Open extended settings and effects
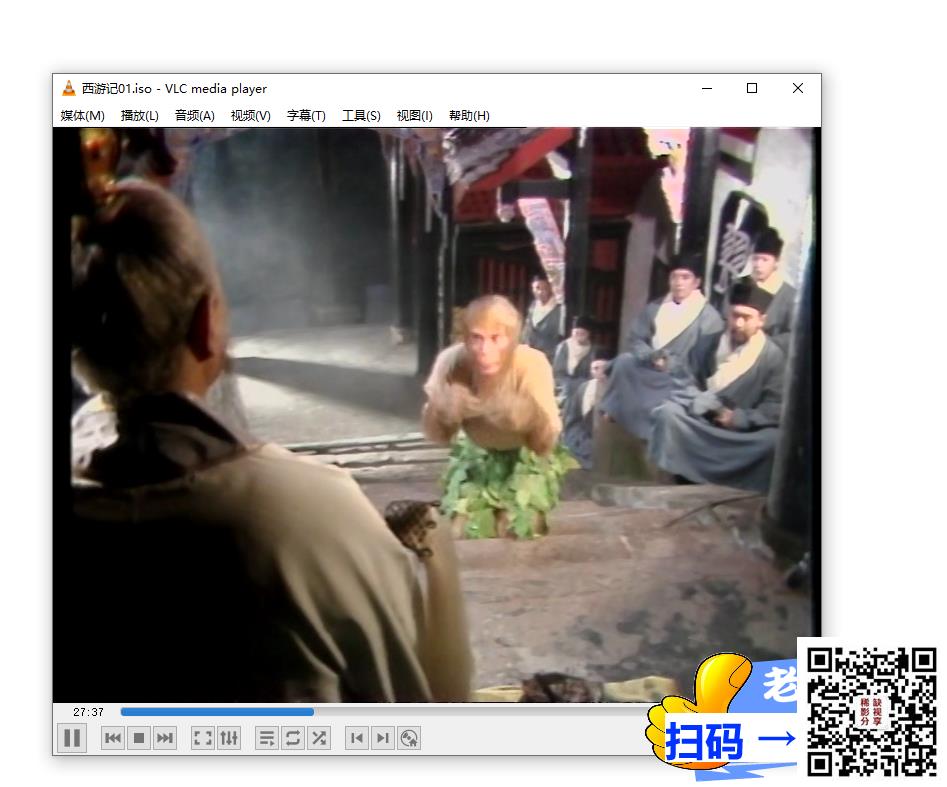This screenshot has width=947, height=787. click(229, 738)
